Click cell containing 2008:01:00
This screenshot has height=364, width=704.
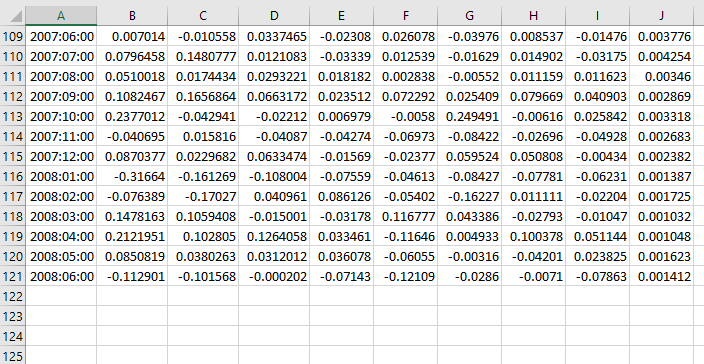click(x=61, y=176)
